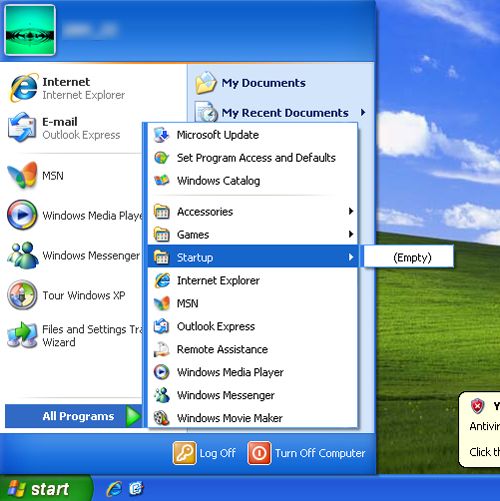Click the Set Program Access and Defaults icon
This screenshot has width=500, height=501.
[162, 158]
